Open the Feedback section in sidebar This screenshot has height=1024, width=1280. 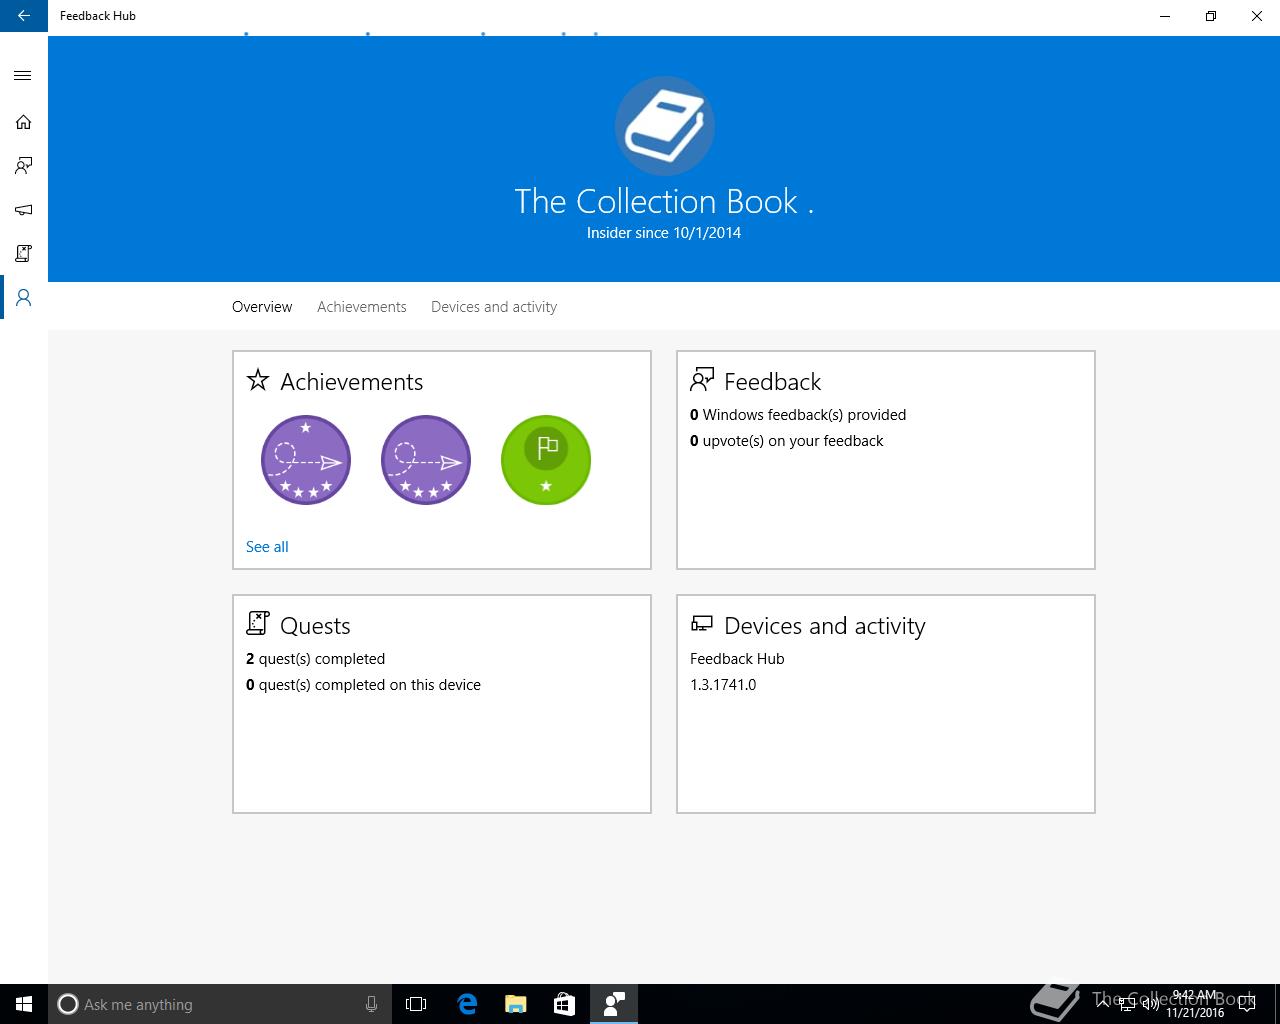23,166
